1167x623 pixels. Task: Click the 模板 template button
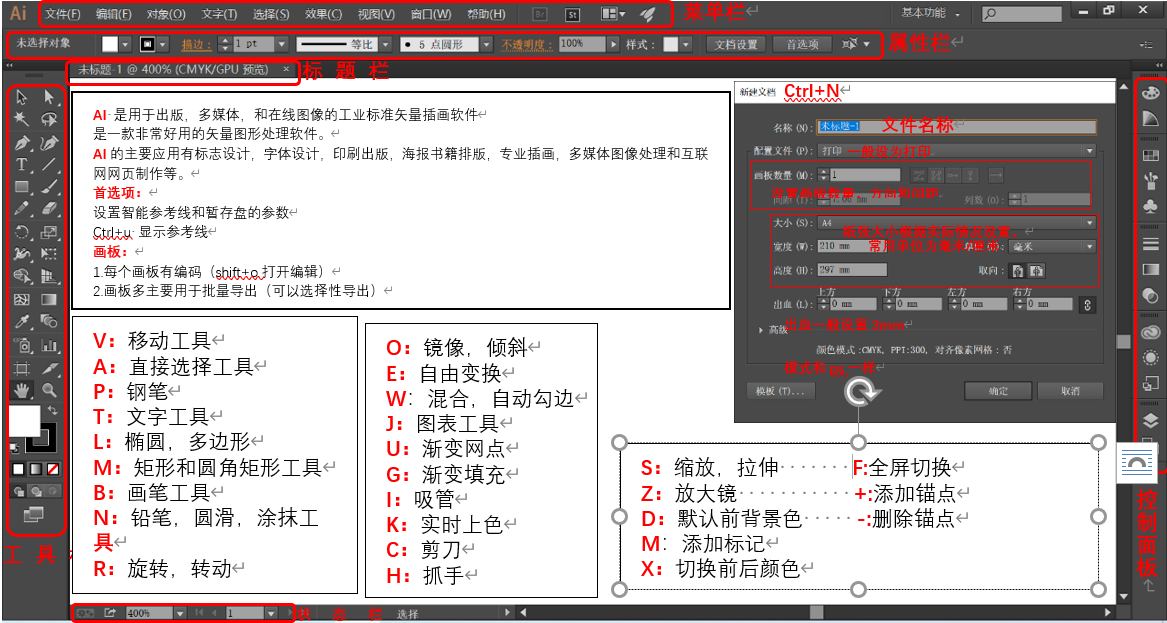(782, 390)
